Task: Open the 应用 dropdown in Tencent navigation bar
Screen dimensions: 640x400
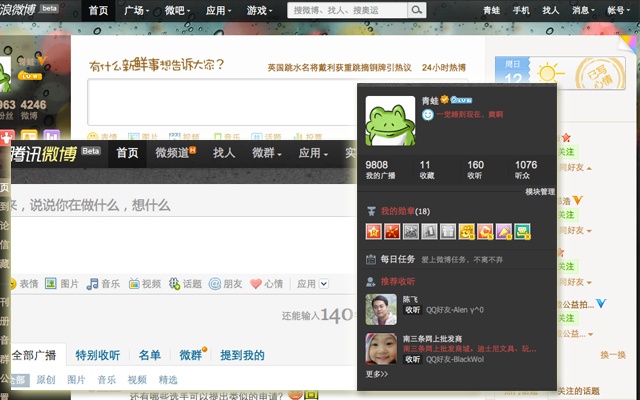Action: point(313,153)
